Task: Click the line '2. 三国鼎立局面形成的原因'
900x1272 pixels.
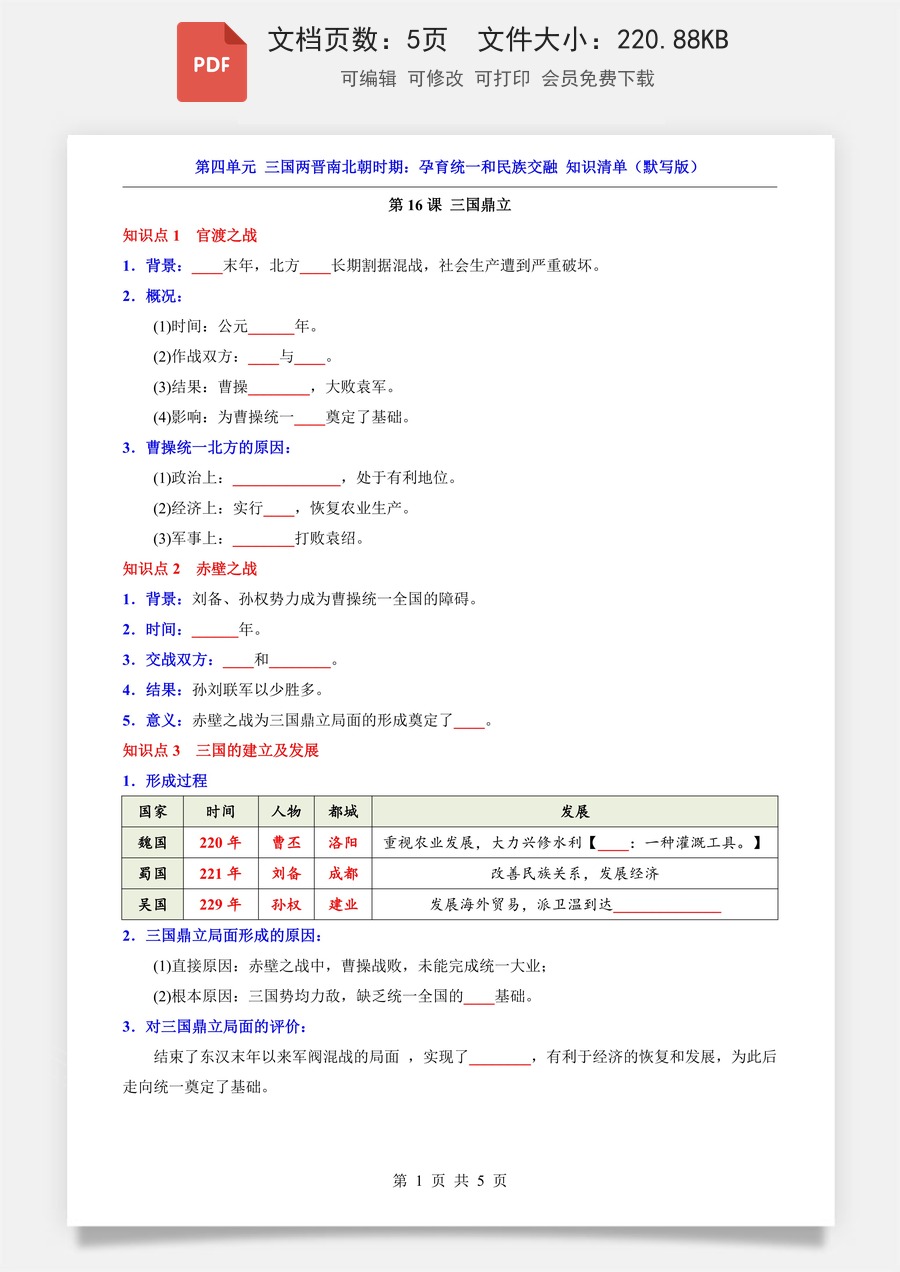Action: [223, 936]
